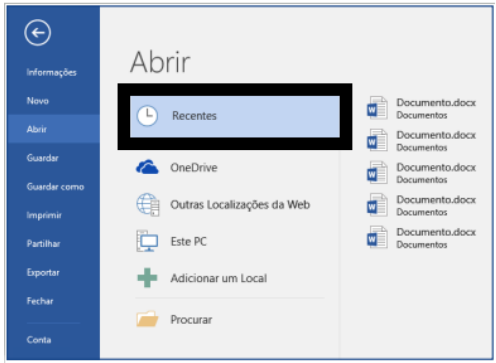Select Exportar in the sidebar
This screenshot has width=496, height=363.
tap(43, 272)
